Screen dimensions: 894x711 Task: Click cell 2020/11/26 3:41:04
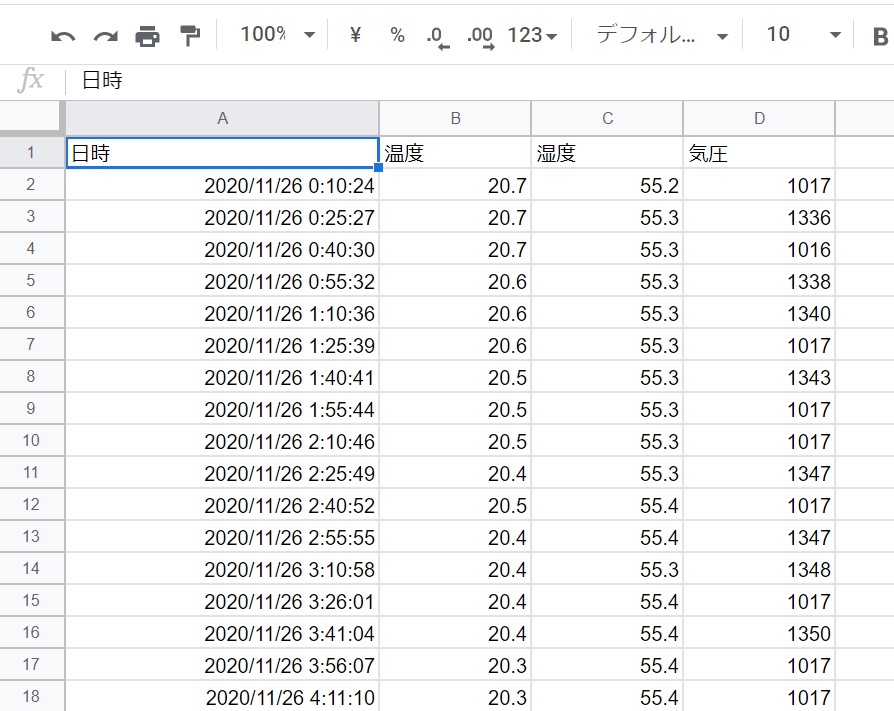click(222, 632)
